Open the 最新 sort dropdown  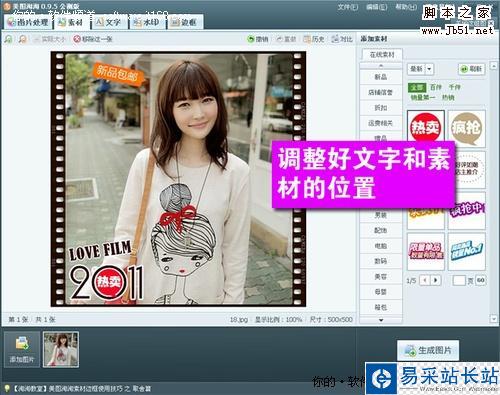pos(420,69)
